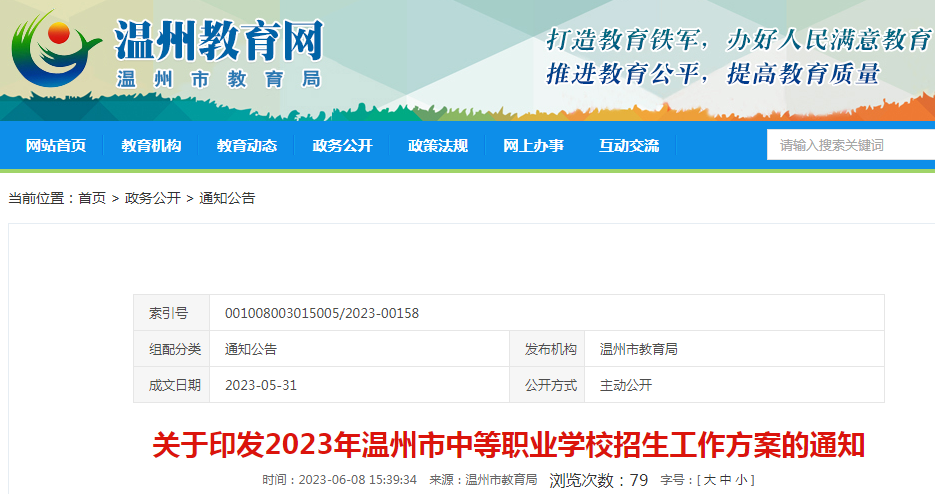Image resolution: width=935 pixels, height=494 pixels.
Task: Select index number 001008003015005/2023-00158
Action: point(322,313)
